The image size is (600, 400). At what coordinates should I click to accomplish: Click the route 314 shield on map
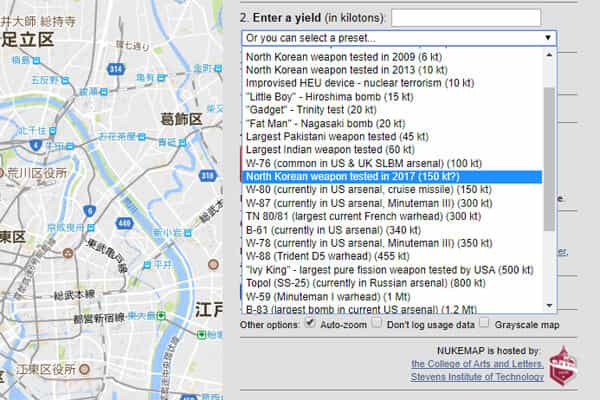116,69
